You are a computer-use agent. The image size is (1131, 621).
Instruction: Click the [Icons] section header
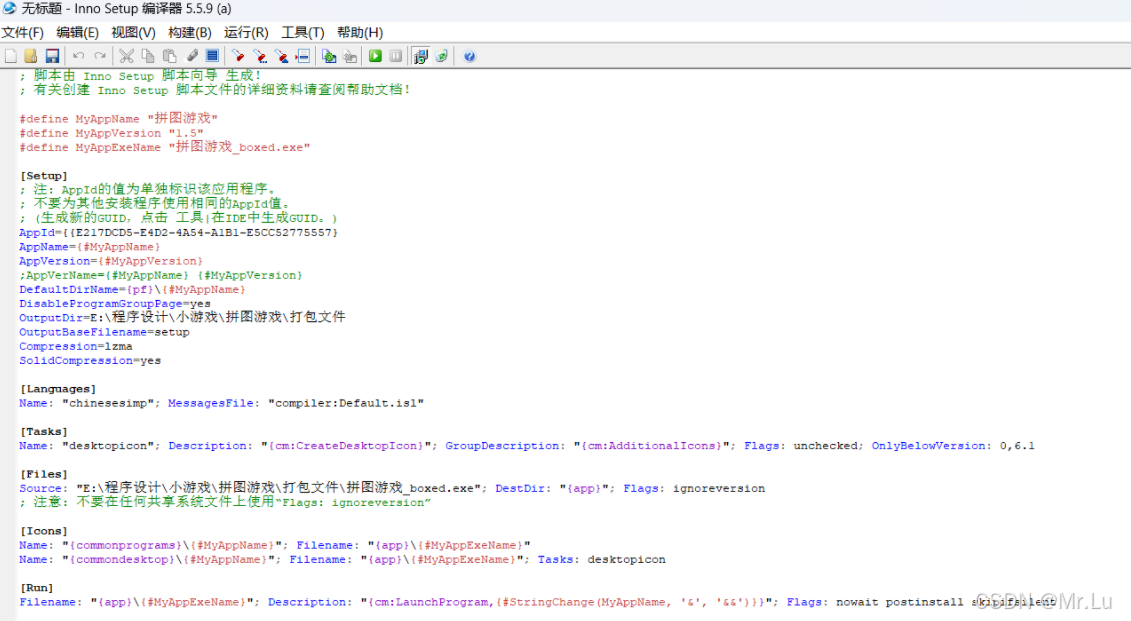pyautogui.click(x=43, y=531)
